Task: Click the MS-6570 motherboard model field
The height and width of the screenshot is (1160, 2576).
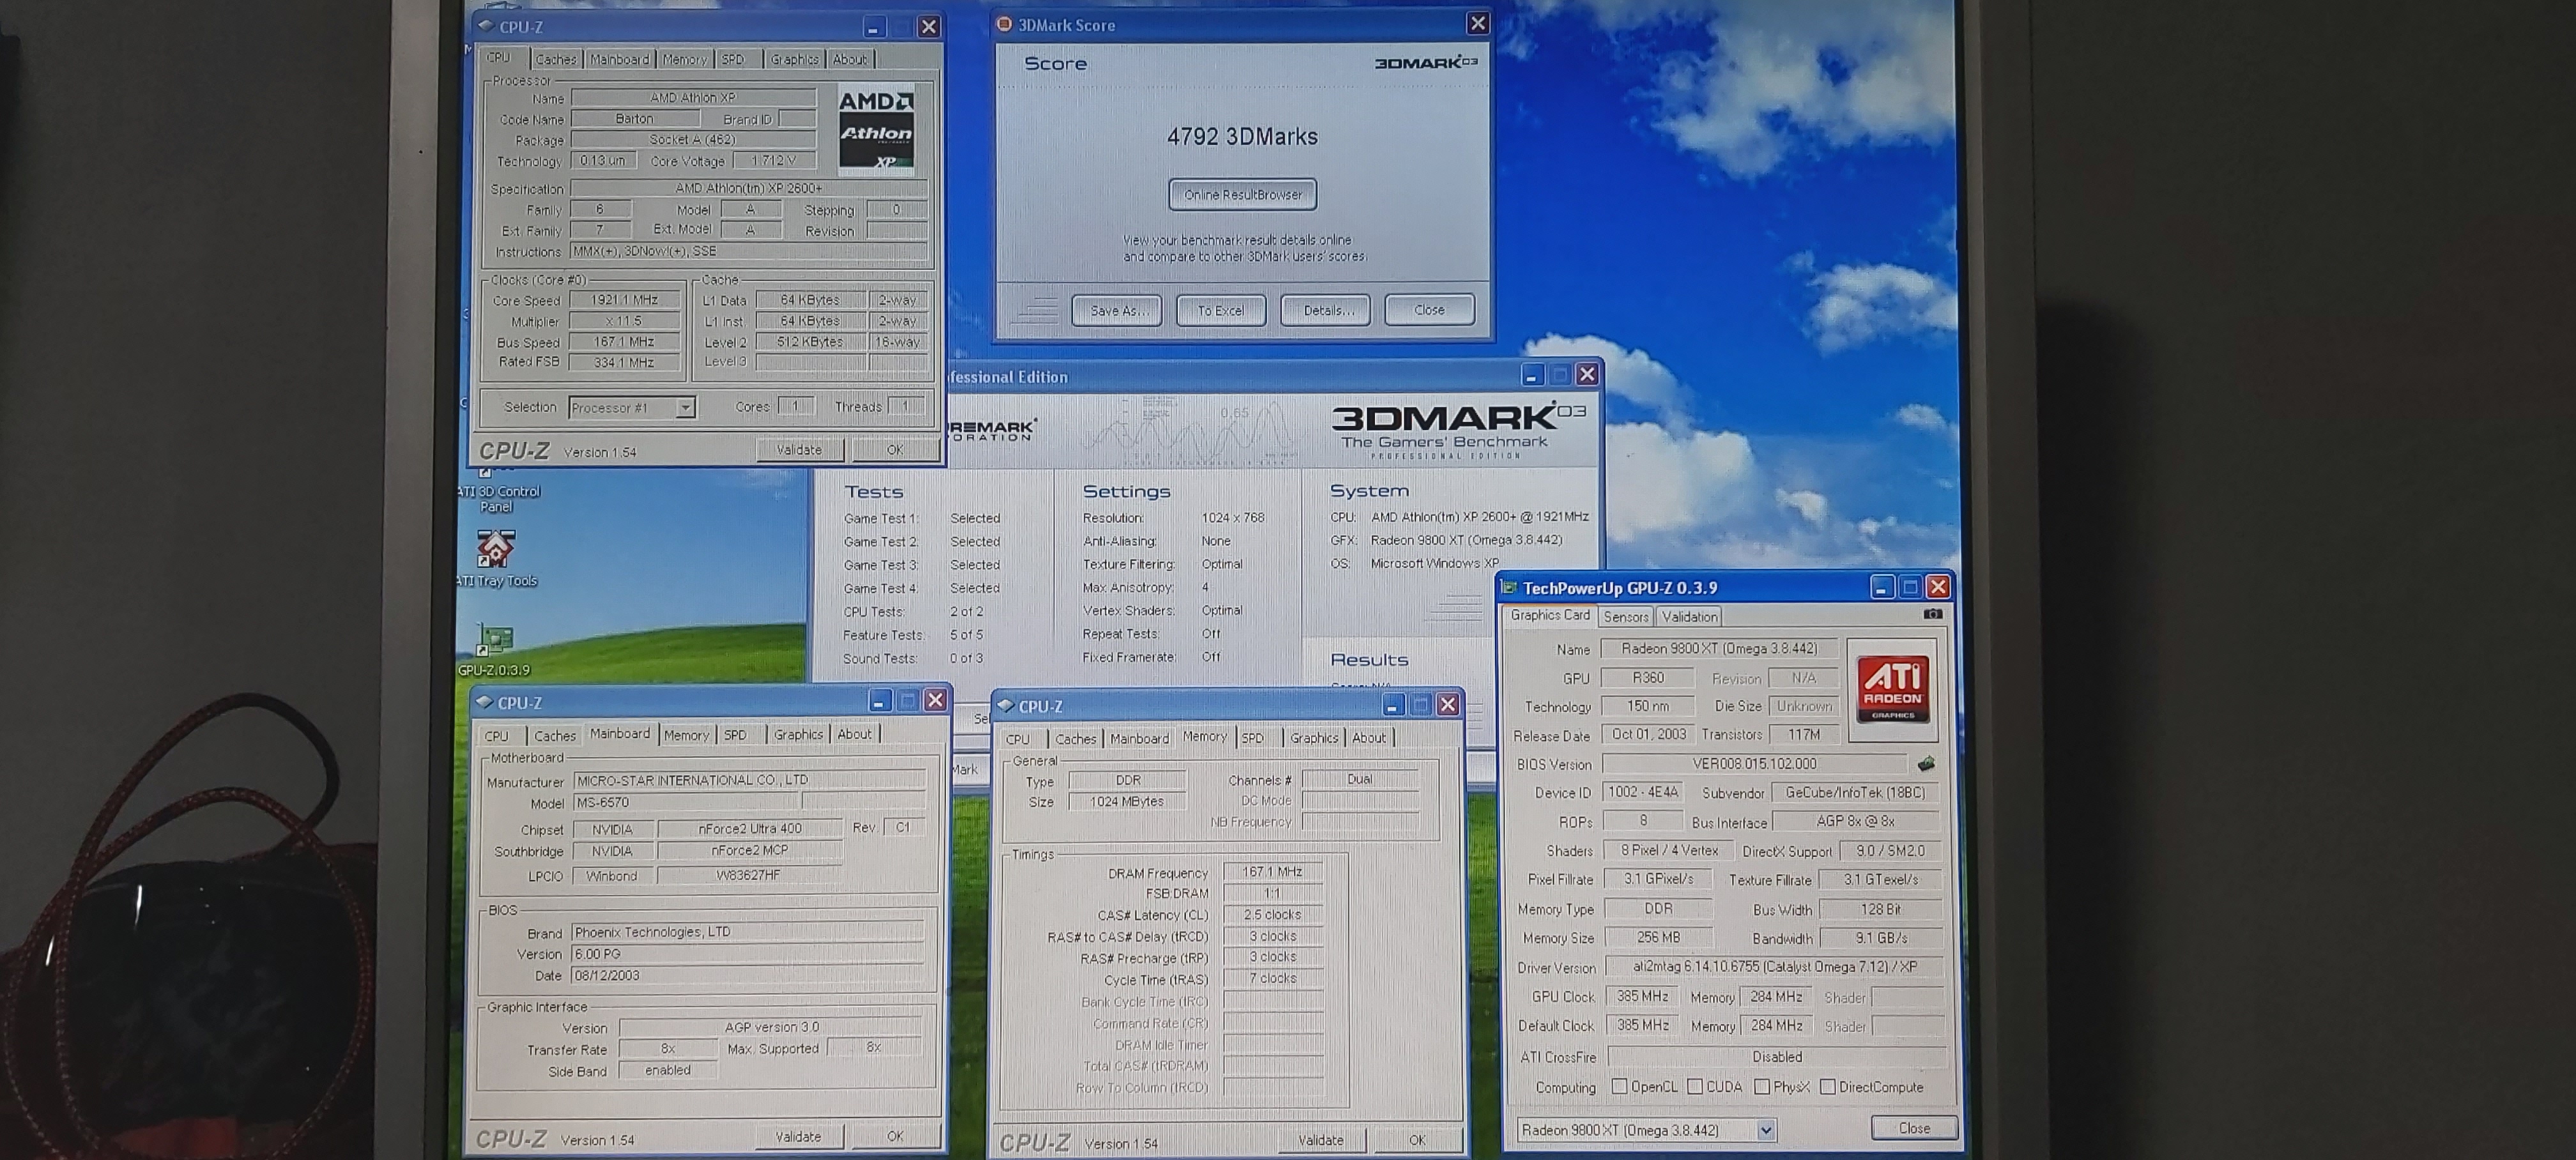Action: click(x=686, y=802)
